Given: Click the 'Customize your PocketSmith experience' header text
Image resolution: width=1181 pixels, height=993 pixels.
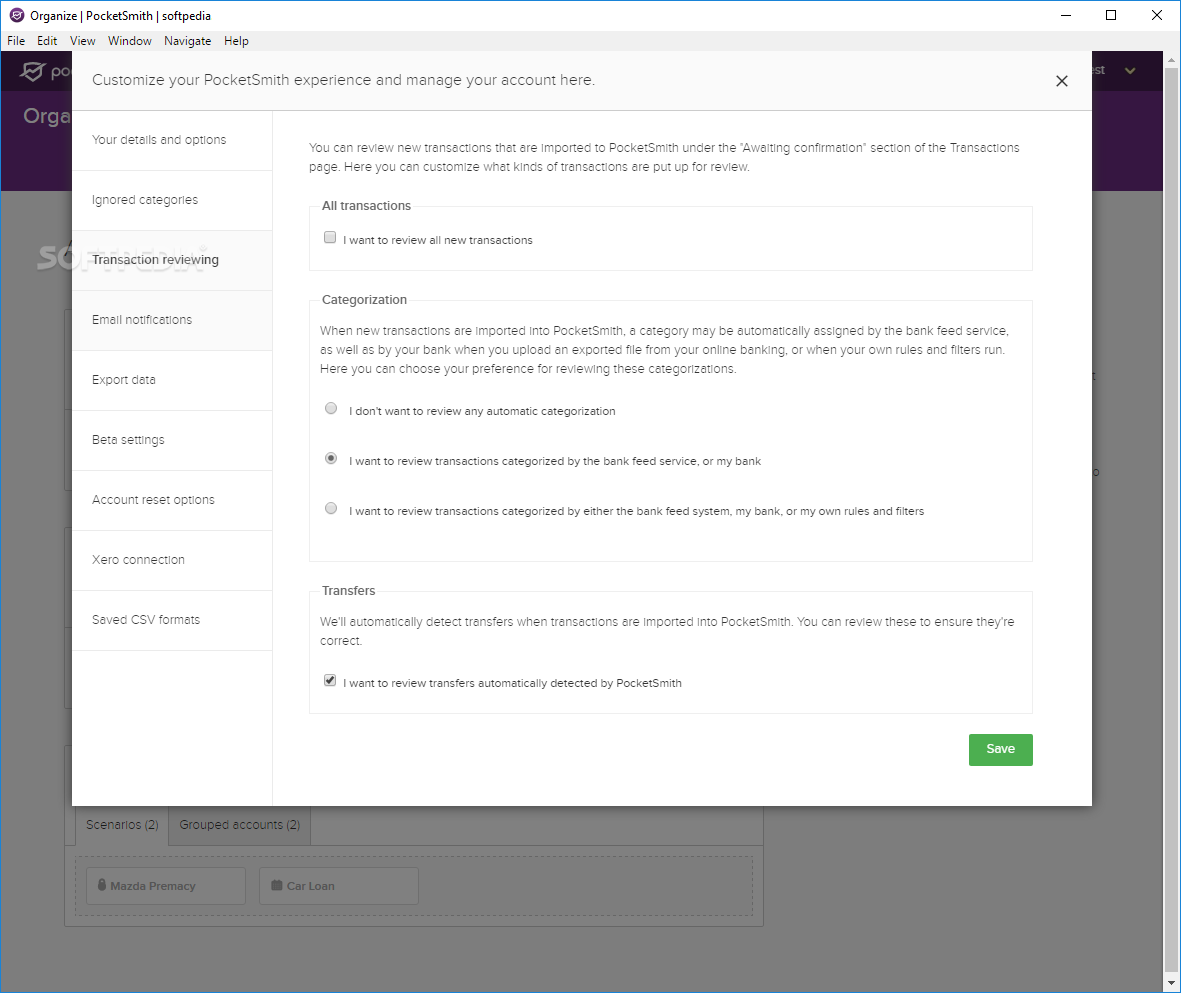Looking at the screenshot, I should click(343, 80).
